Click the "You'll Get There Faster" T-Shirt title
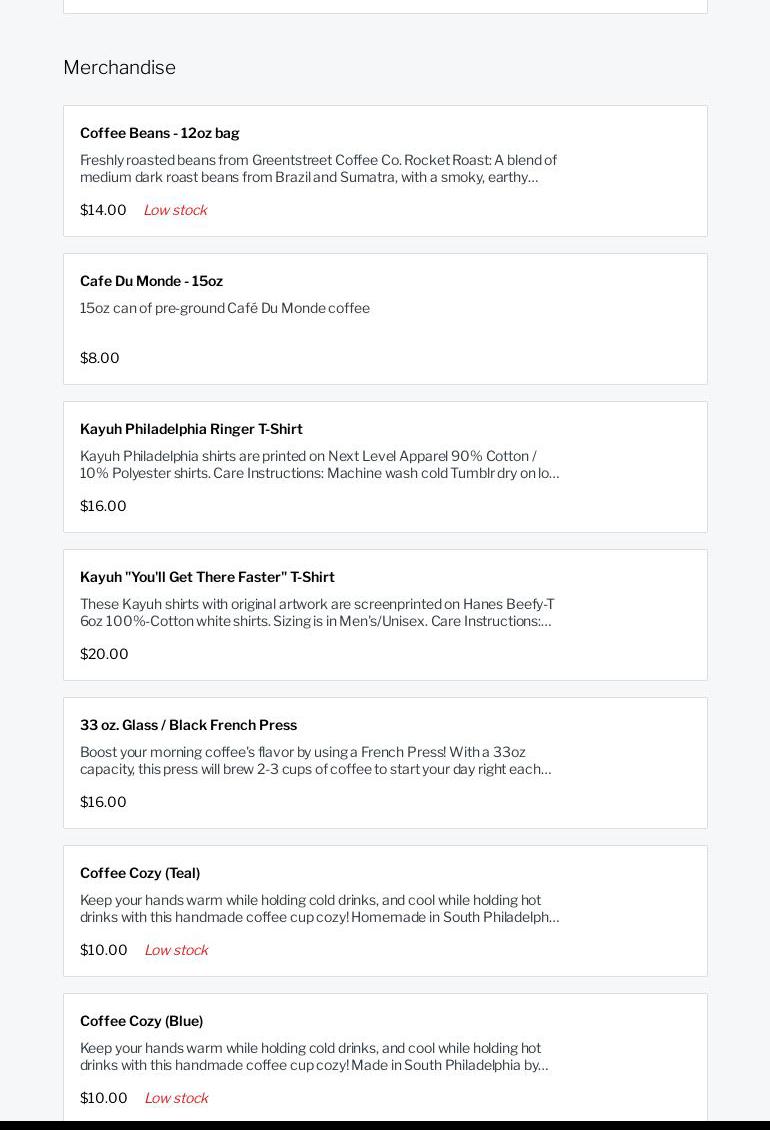 (x=207, y=577)
